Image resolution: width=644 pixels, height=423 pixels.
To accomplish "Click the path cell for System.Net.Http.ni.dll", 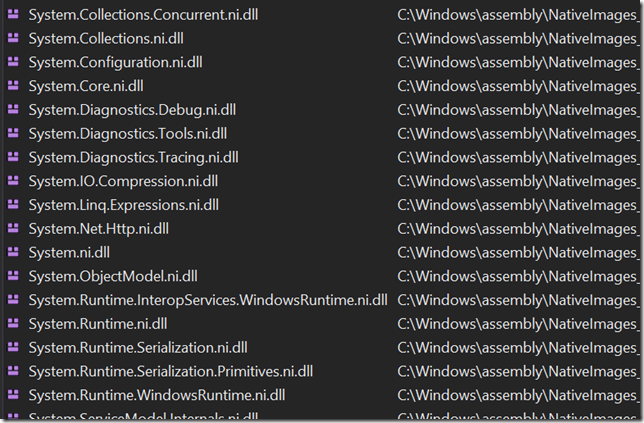I will pos(518,229).
